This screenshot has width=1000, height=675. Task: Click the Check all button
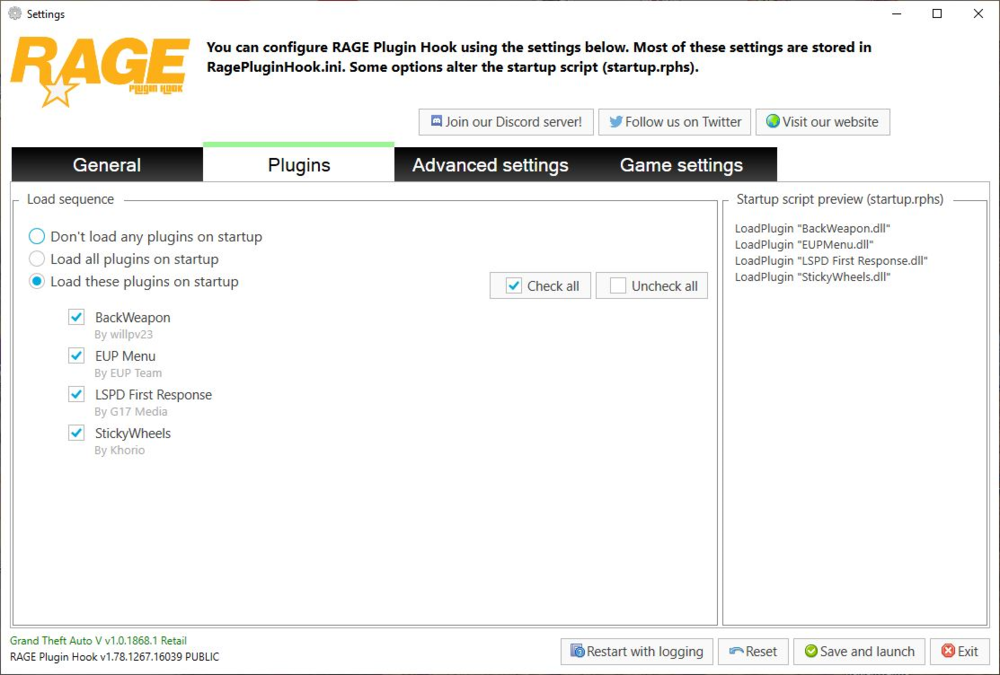(540, 286)
